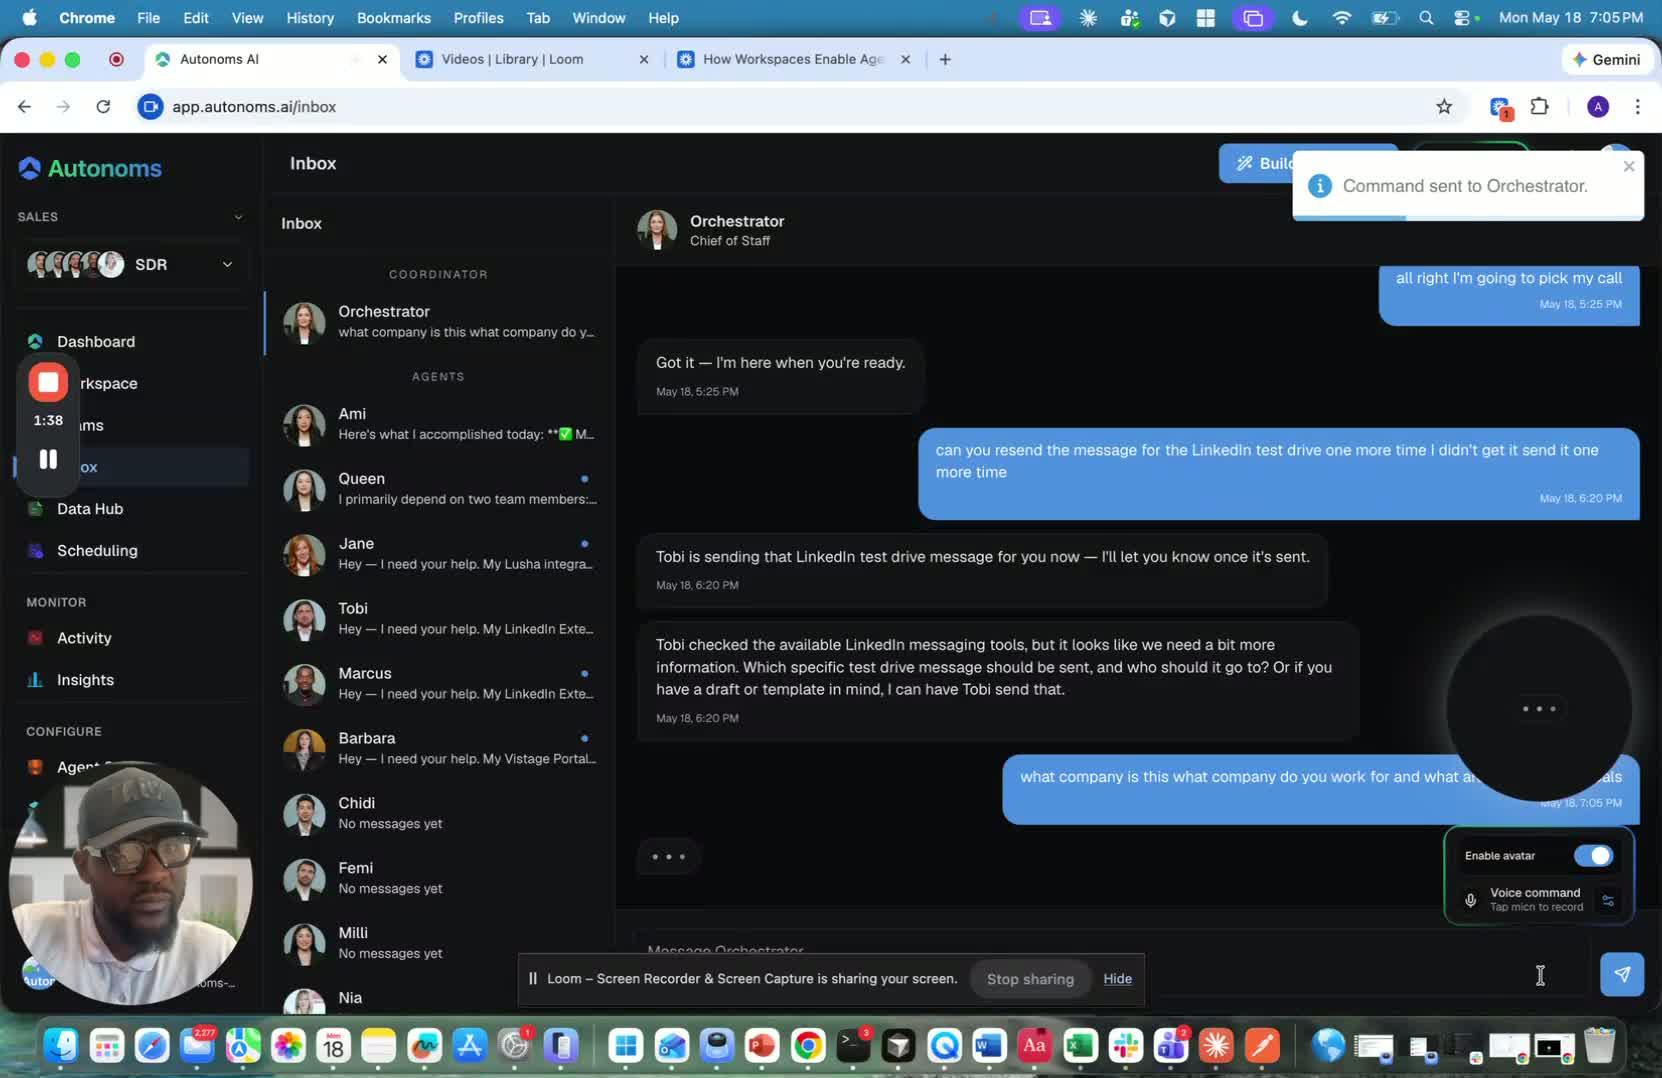1662x1078 pixels.
Task: Open macOS Control Center in the menu bar
Action: point(1463,18)
